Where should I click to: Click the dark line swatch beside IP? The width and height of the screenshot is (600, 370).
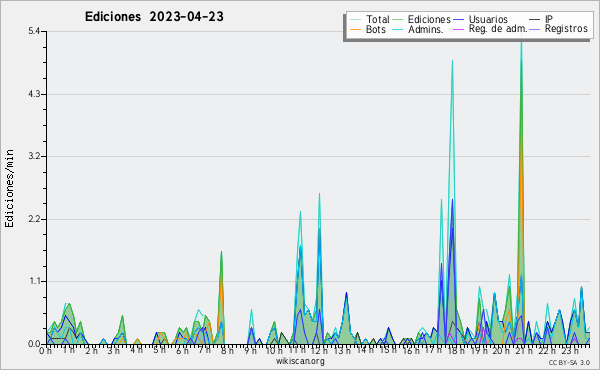point(535,19)
